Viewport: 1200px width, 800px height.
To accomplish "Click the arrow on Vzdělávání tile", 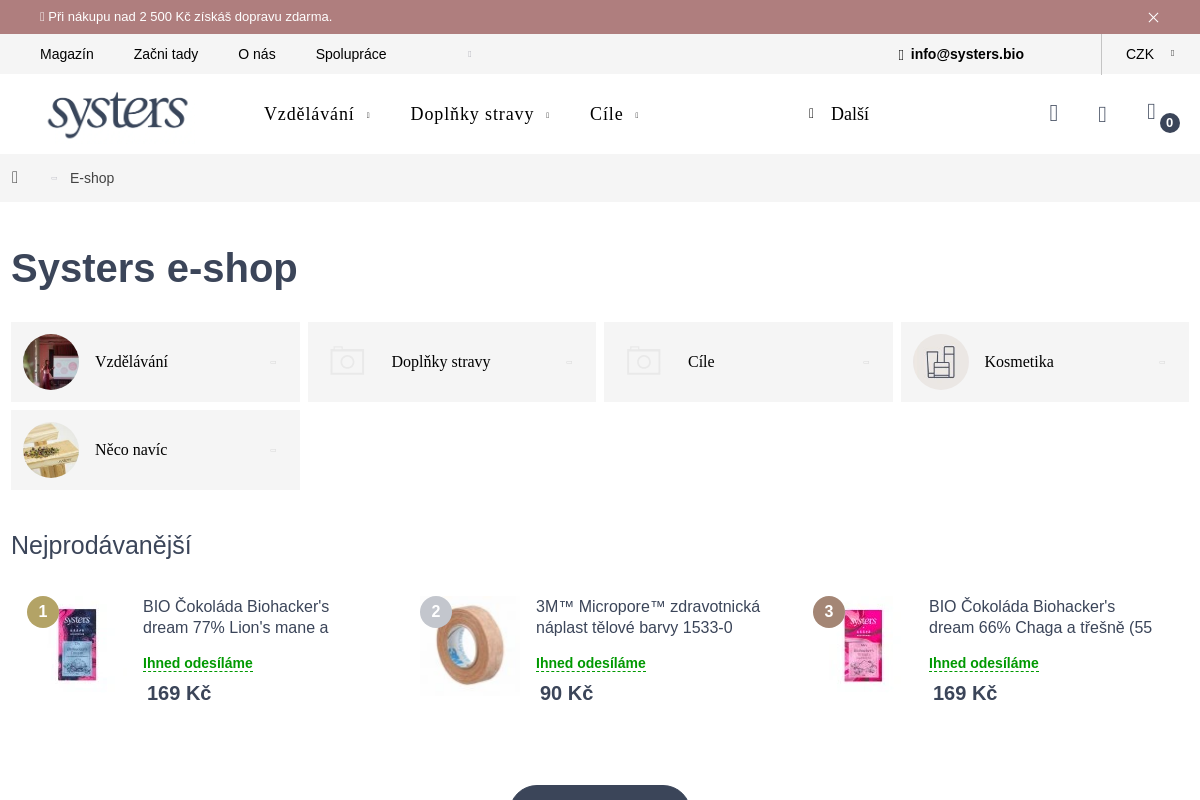I will coord(273,362).
